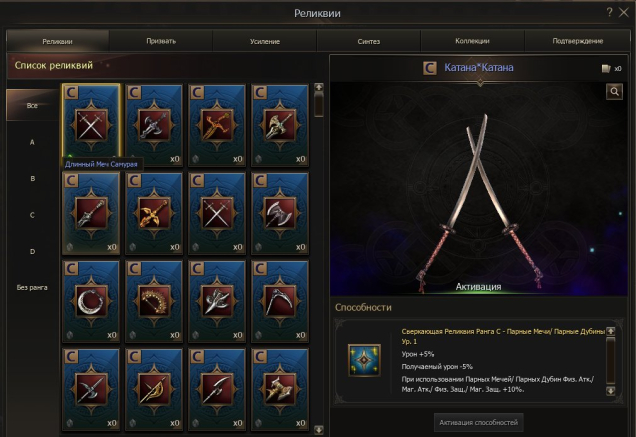This screenshot has width=636, height=437.
Task: Click relic list scrollbar up arrow
Action: [x=319, y=87]
